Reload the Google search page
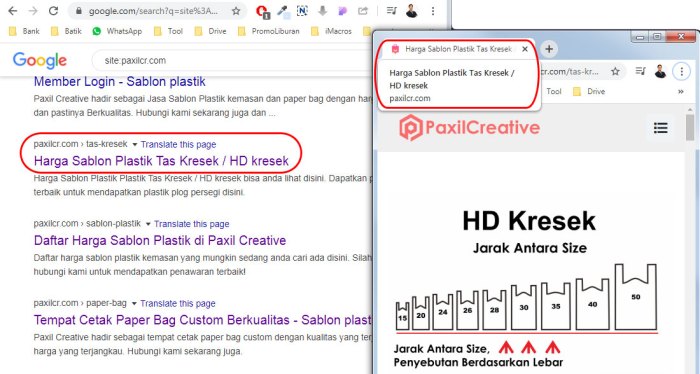Image resolution: width=700 pixels, height=374 pixels. [53, 11]
